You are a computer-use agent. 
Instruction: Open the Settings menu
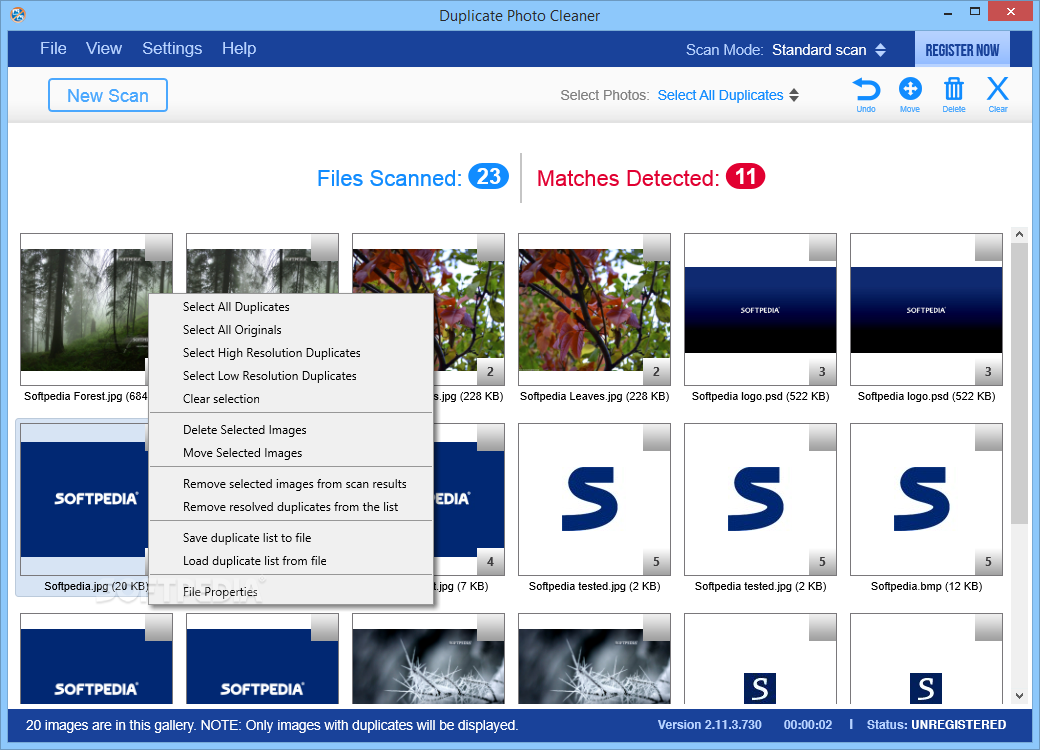pyautogui.click(x=172, y=48)
